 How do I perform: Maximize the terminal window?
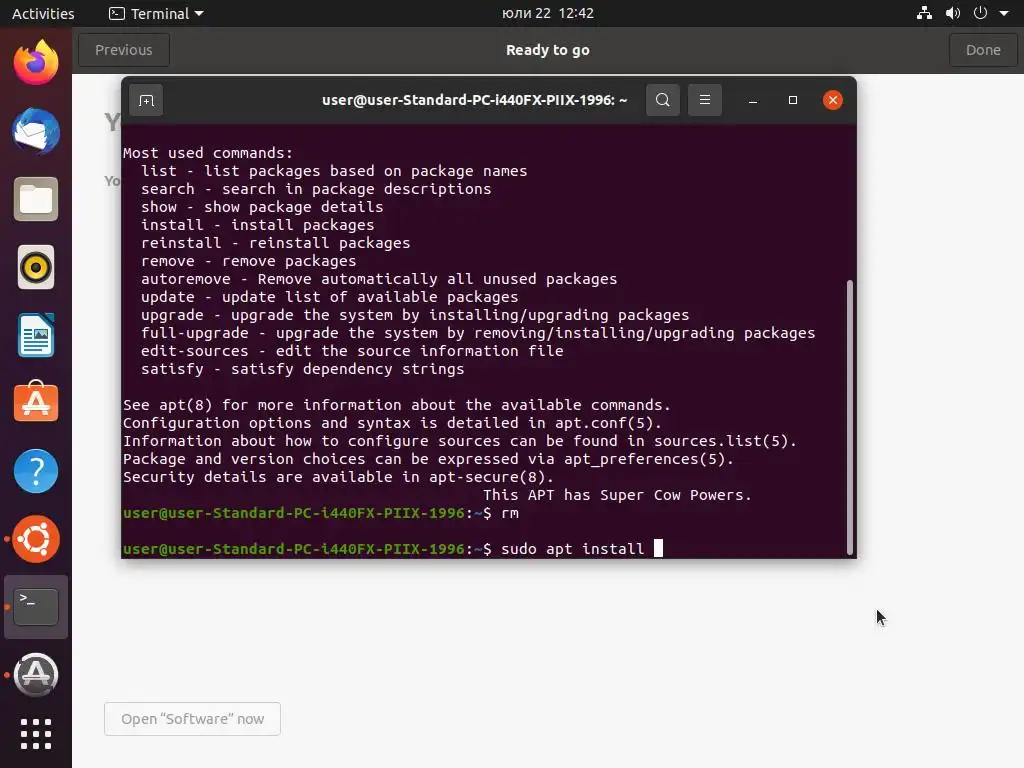click(x=793, y=100)
